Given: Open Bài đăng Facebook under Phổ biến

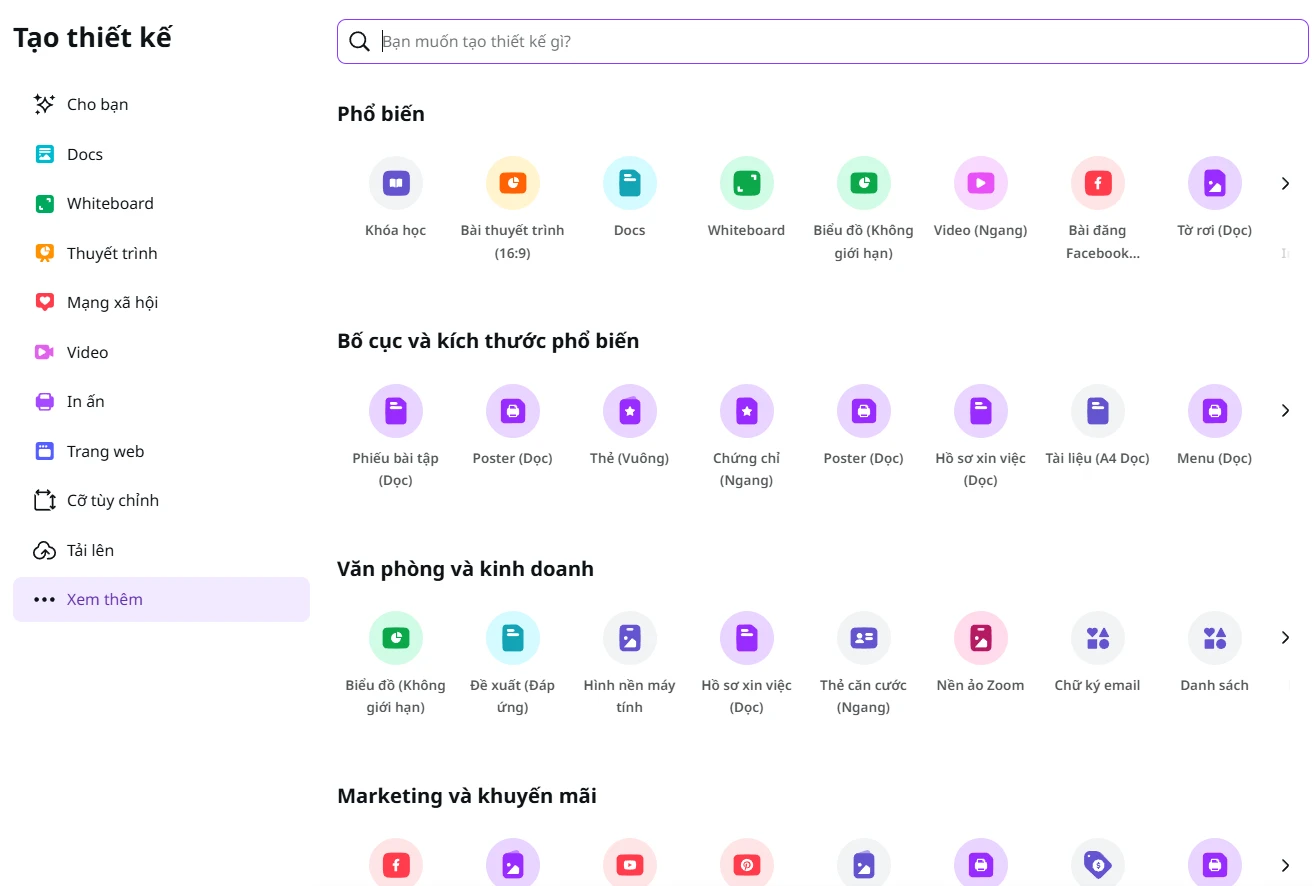Looking at the screenshot, I should [x=1098, y=183].
